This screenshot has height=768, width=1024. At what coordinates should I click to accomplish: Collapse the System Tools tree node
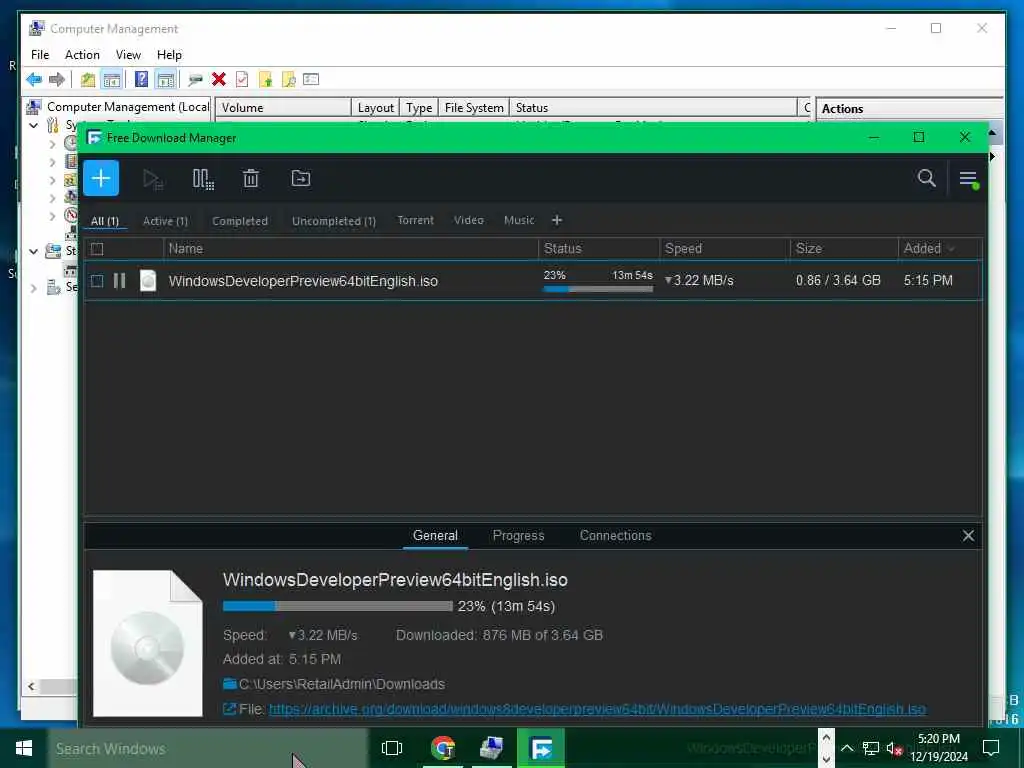pos(34,125)
